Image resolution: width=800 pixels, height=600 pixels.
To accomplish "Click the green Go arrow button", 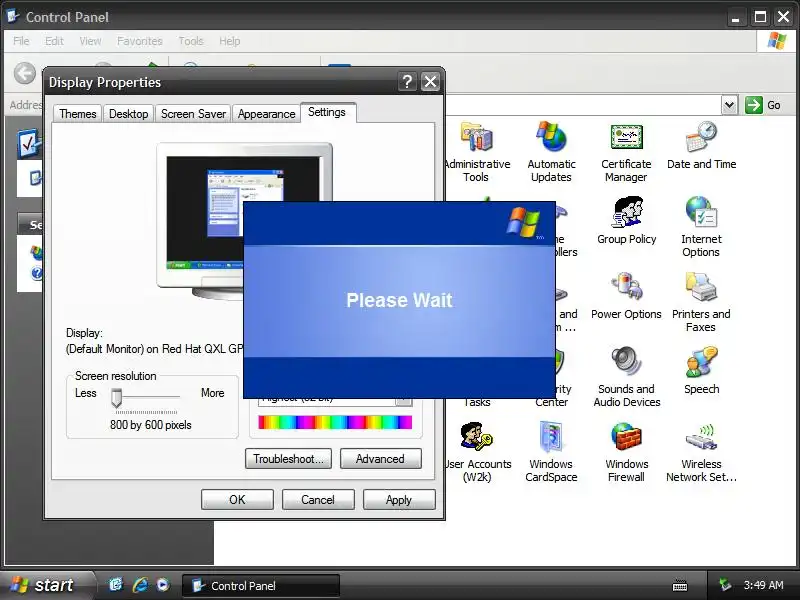I will pos(754,105).
